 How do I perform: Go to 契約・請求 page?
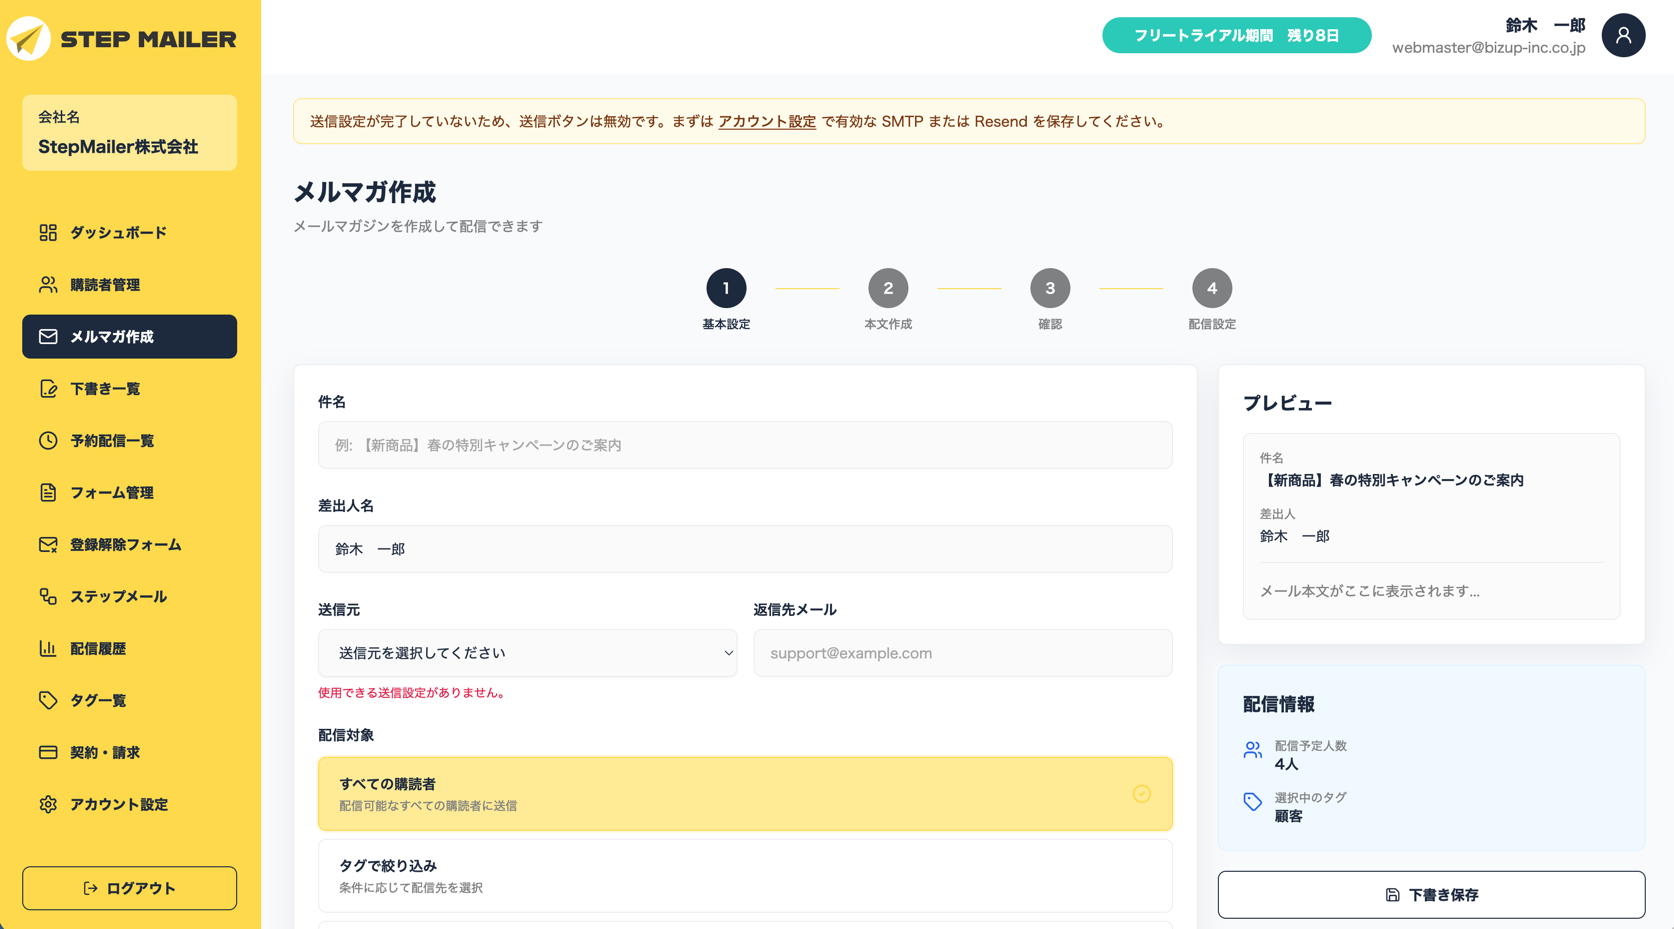click(130, 753)
